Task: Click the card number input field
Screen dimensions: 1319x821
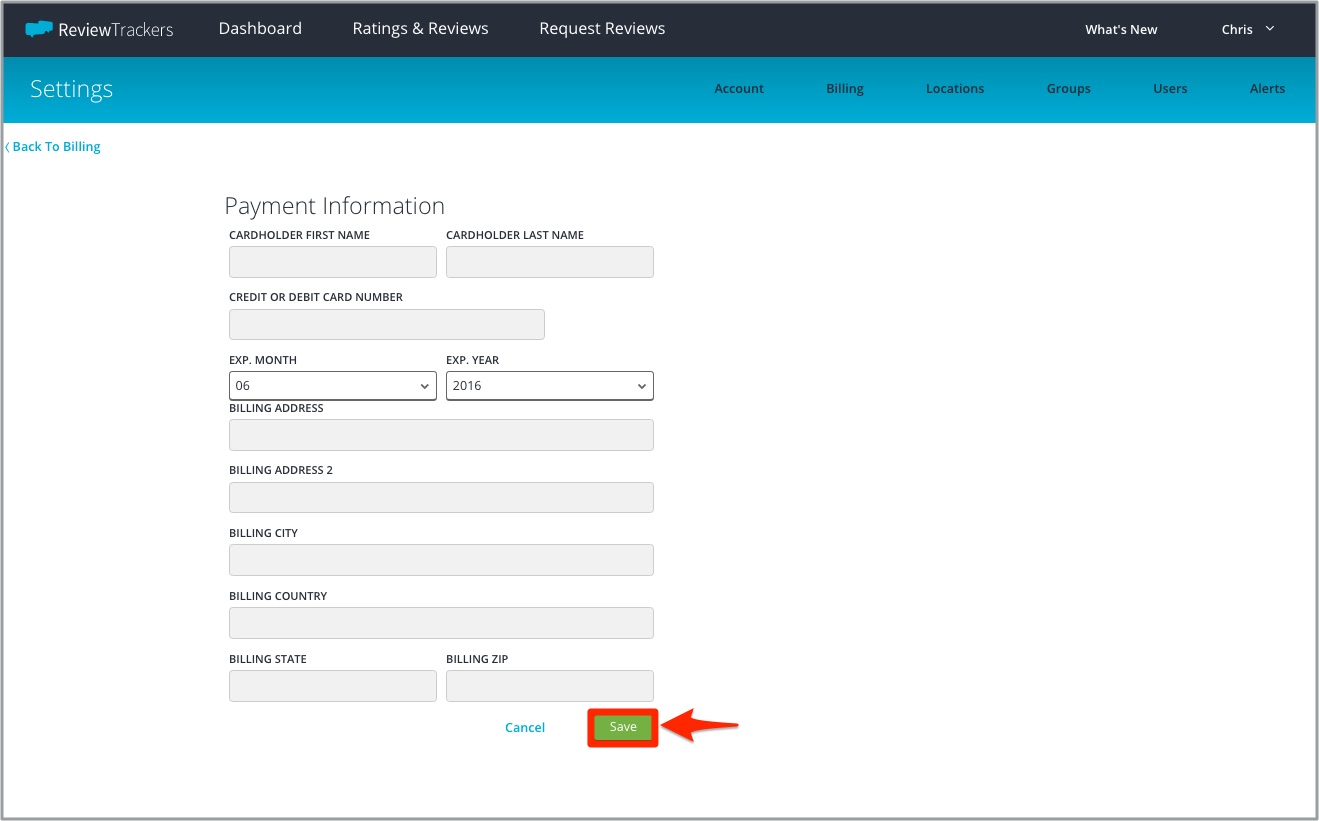Action: (387, 325)
